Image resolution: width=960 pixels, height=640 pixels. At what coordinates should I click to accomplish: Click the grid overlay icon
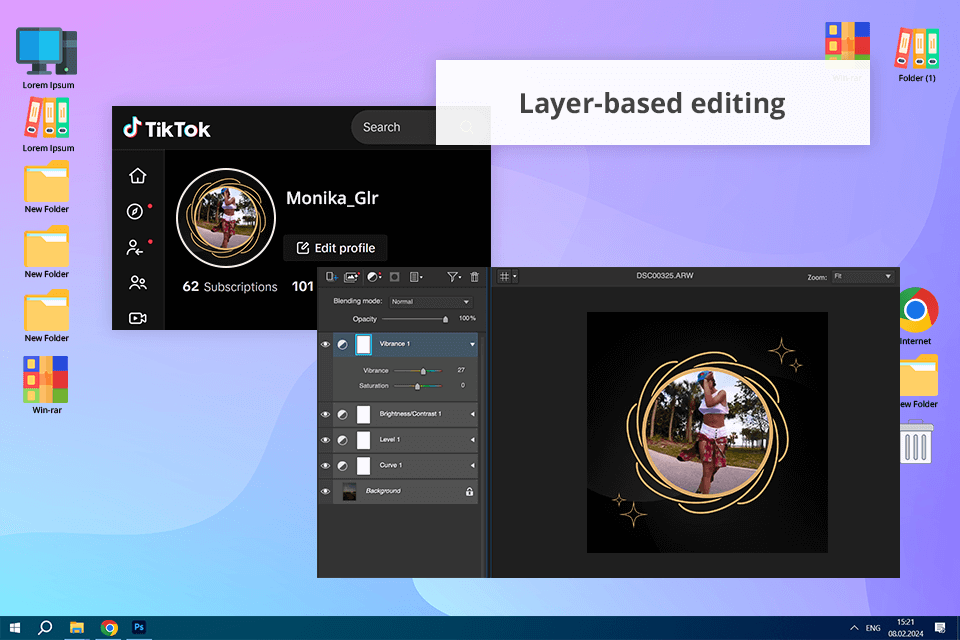504,276
